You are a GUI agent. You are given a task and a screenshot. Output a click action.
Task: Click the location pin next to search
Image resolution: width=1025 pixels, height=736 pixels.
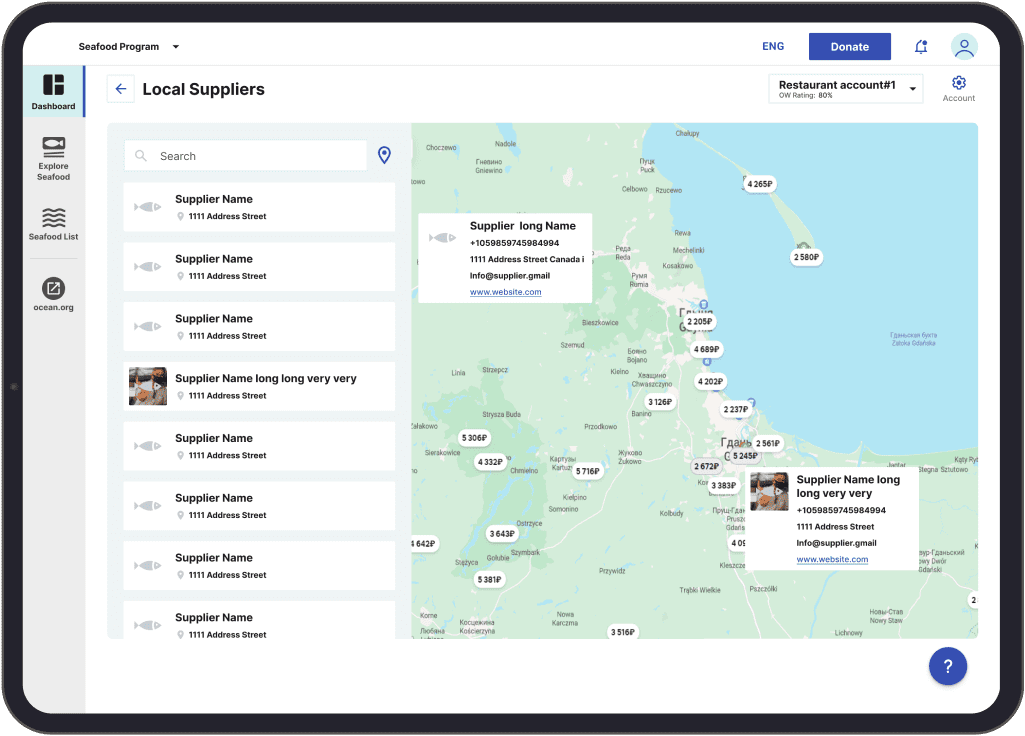point(384,155)
